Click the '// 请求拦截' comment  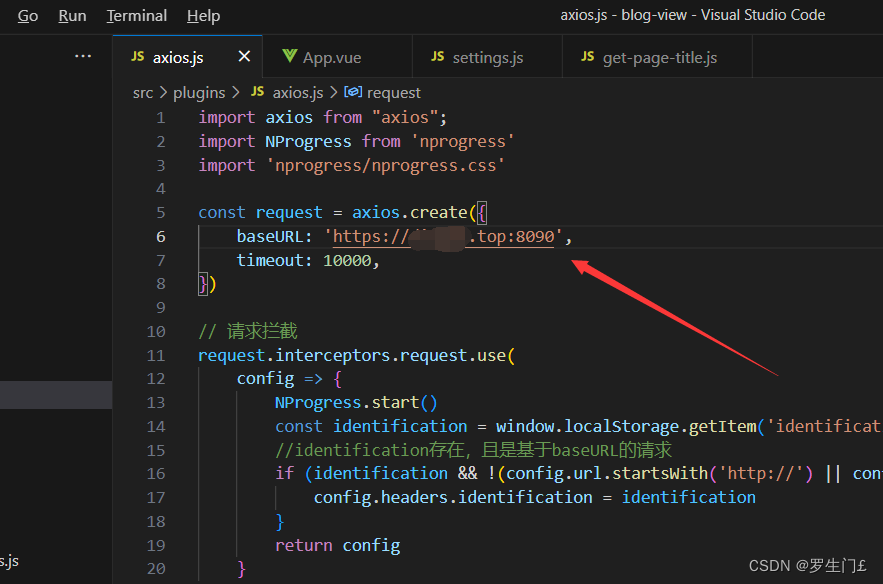click(248, 331)
